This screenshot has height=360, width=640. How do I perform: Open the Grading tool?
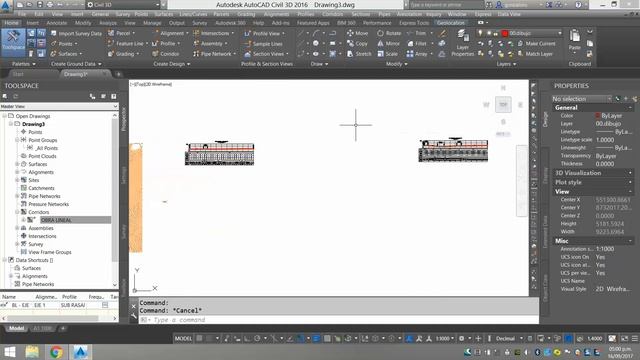click(124, 54)
